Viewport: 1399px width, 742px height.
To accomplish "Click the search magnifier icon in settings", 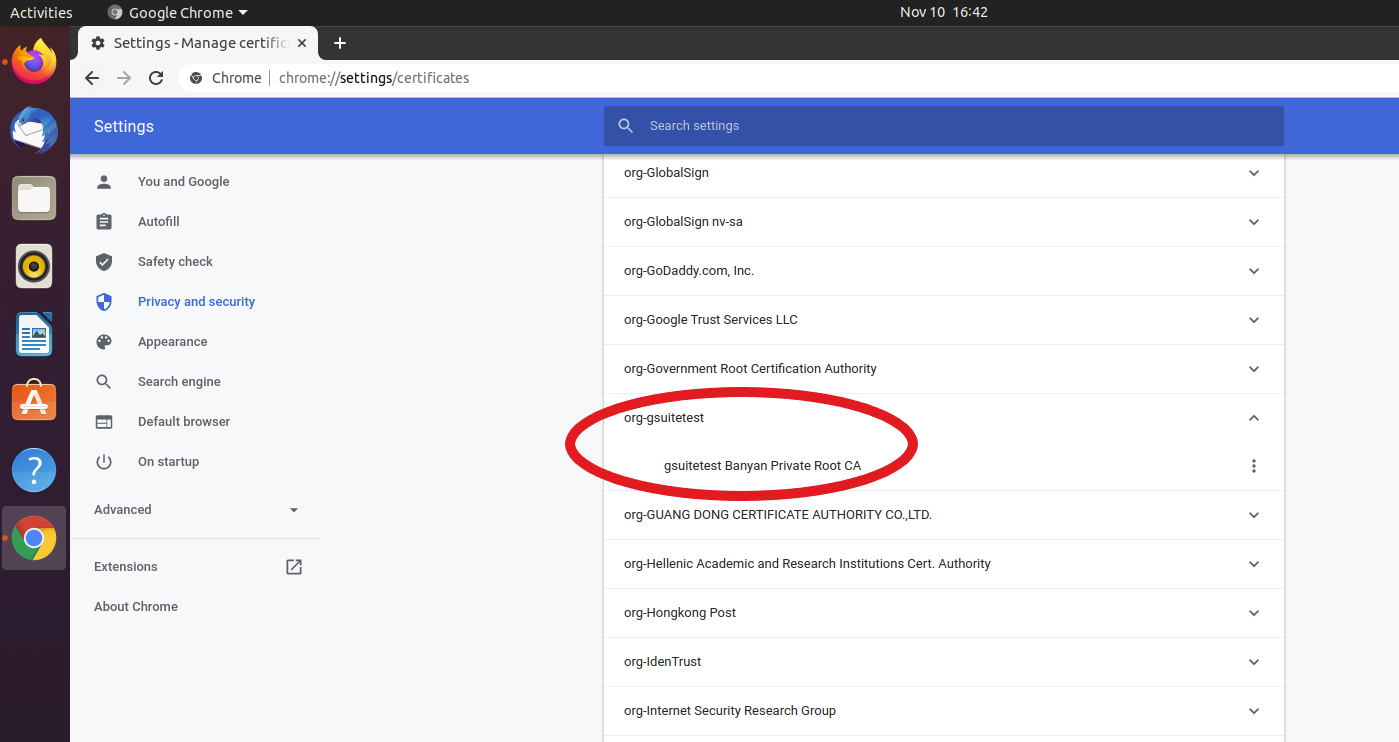I will tap(626, 126).
